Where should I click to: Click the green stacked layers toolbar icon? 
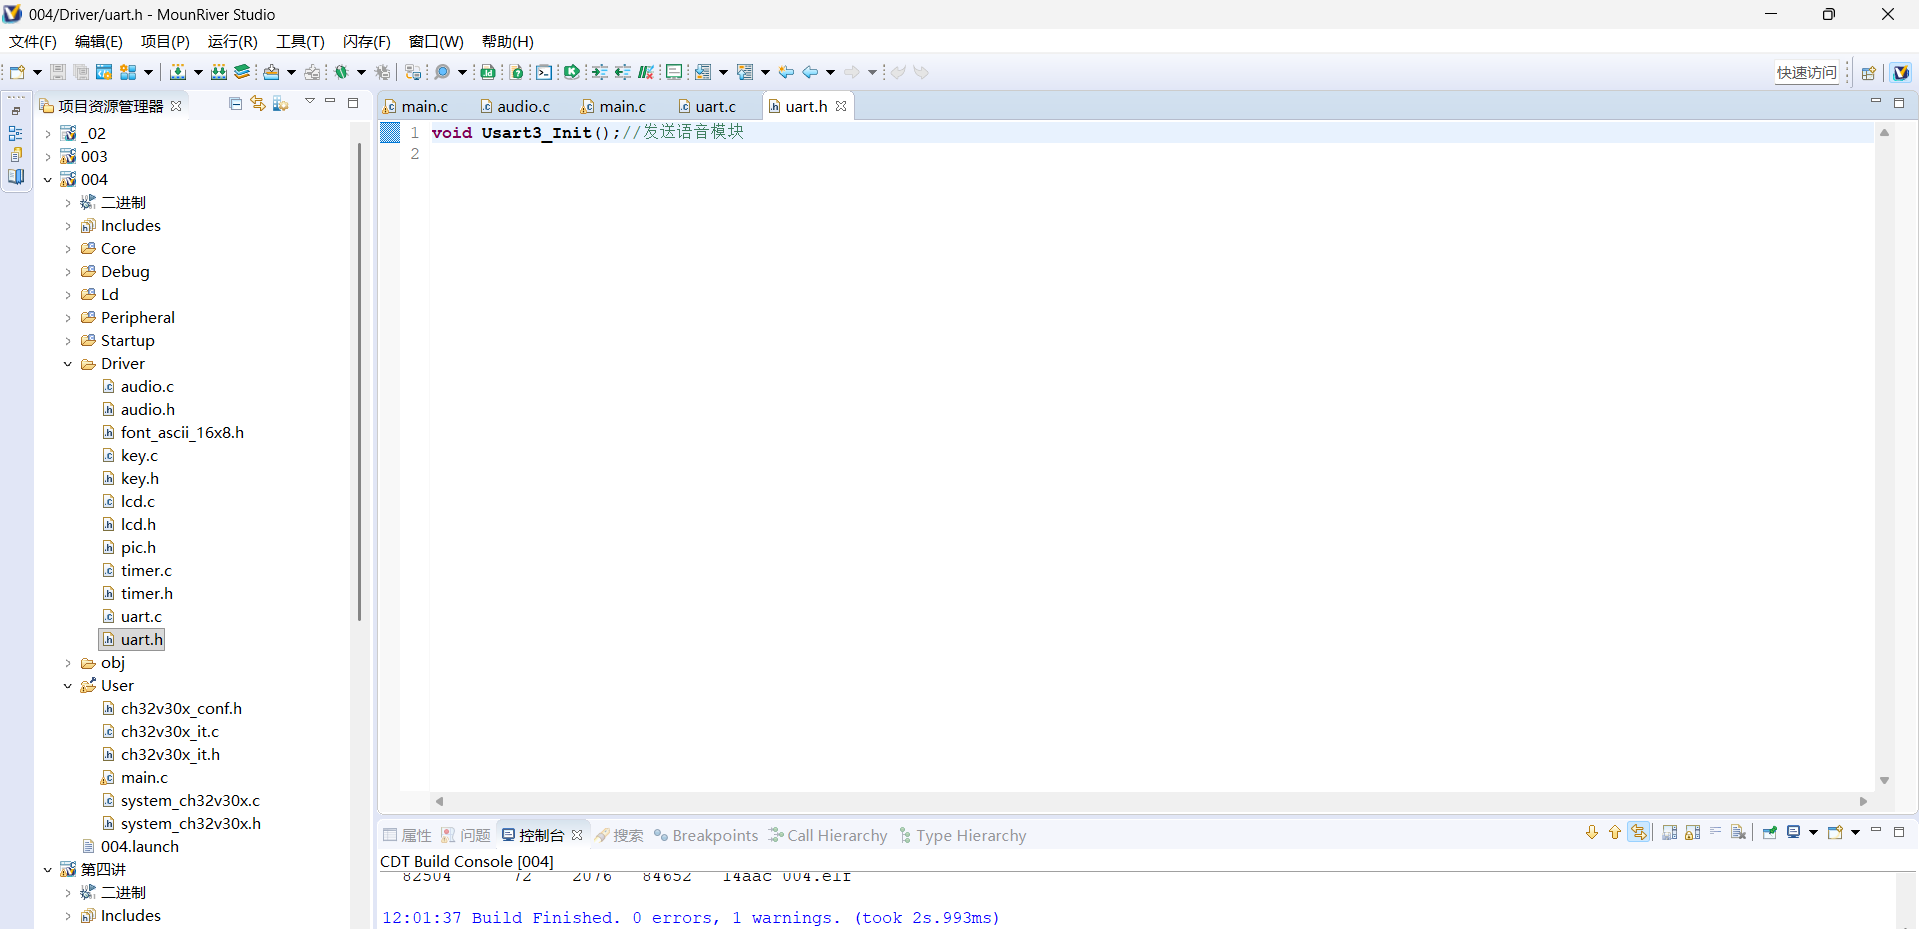pos(242,72)
